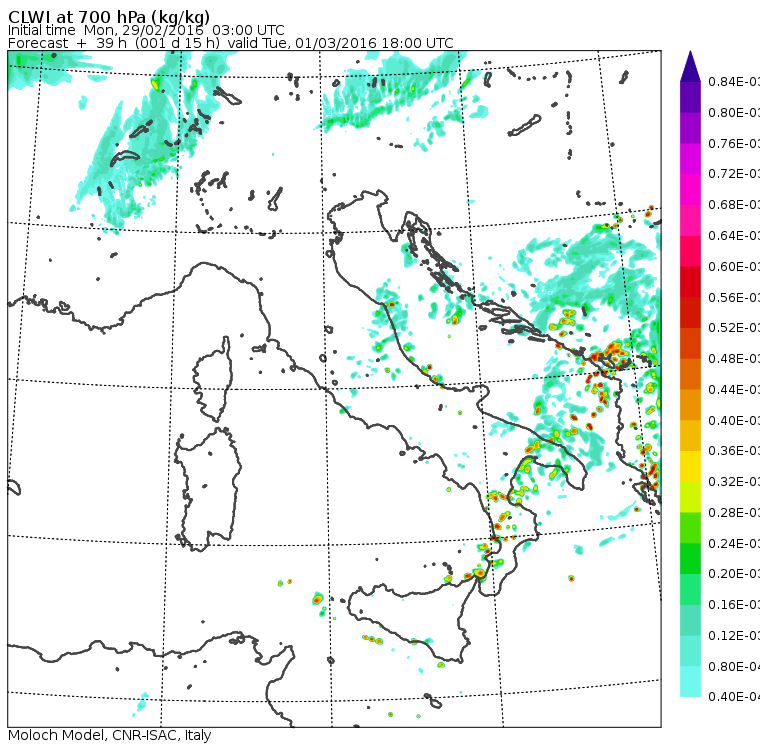
Task: Click the colorbar label 0.40E-03
Action: (734, 420)
